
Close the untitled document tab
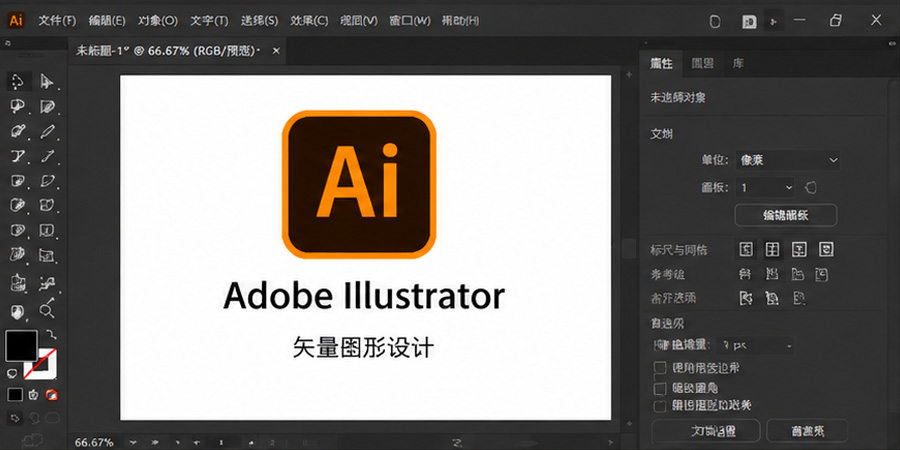click(x=276, y=51)
